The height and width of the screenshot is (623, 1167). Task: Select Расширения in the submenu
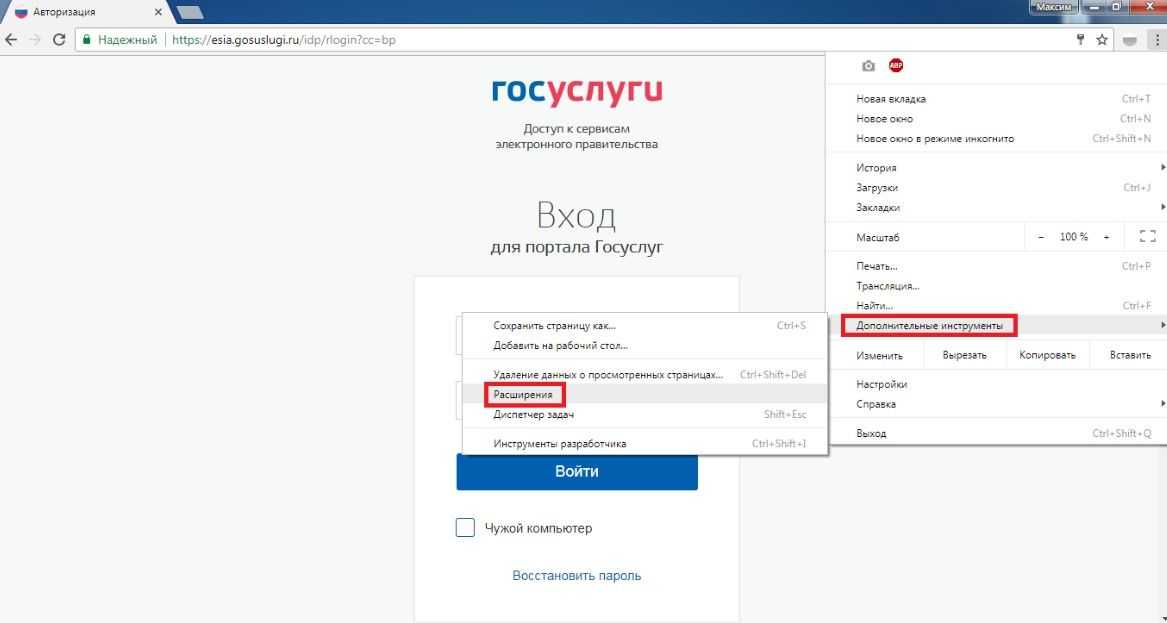(x=523, y=395)
